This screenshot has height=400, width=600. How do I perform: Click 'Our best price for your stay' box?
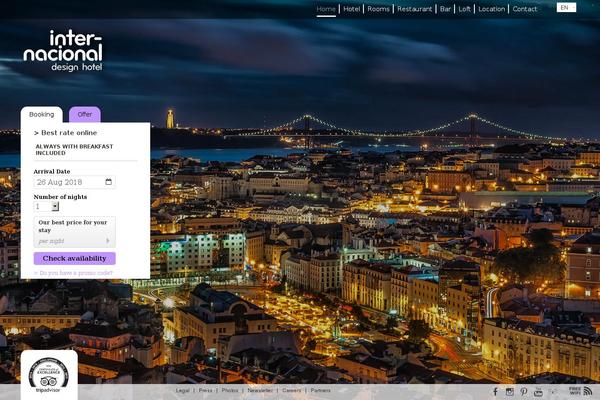(75, 232)
